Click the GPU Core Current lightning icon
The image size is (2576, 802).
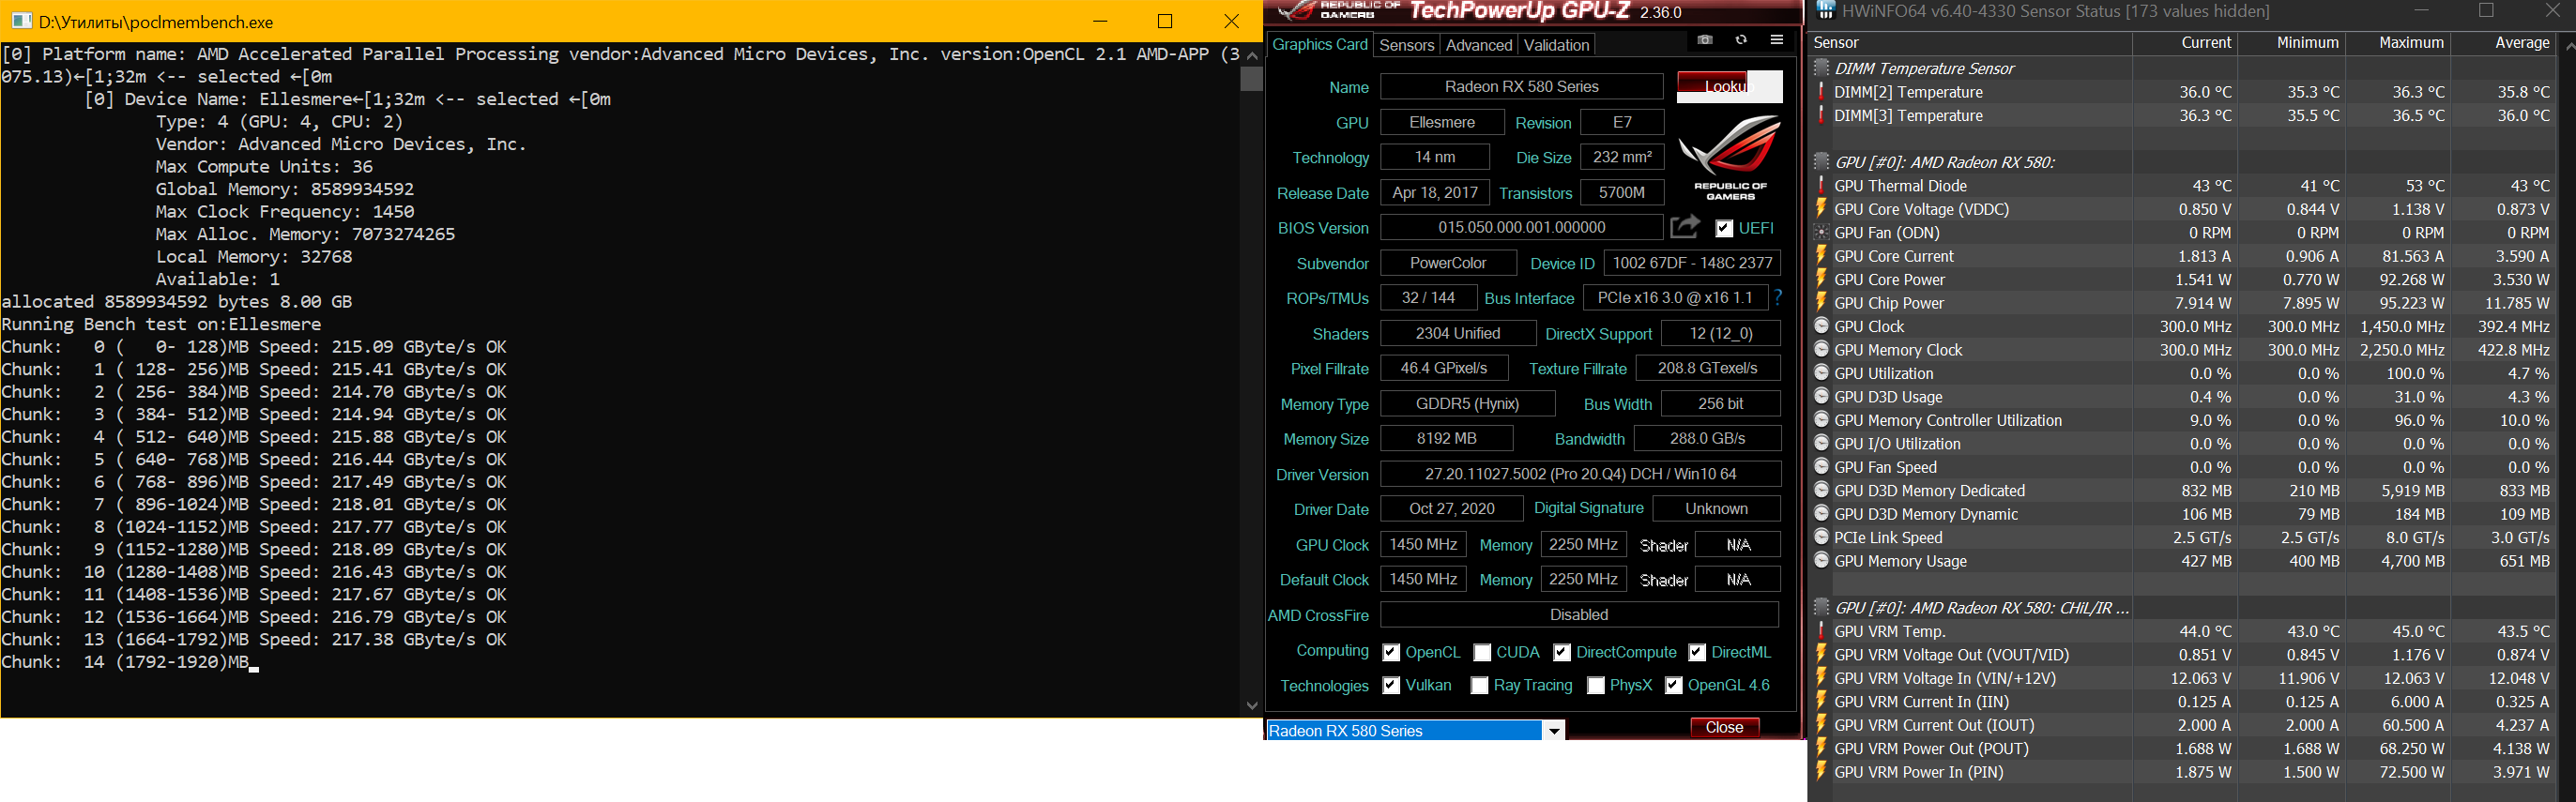click(1821, 256)
